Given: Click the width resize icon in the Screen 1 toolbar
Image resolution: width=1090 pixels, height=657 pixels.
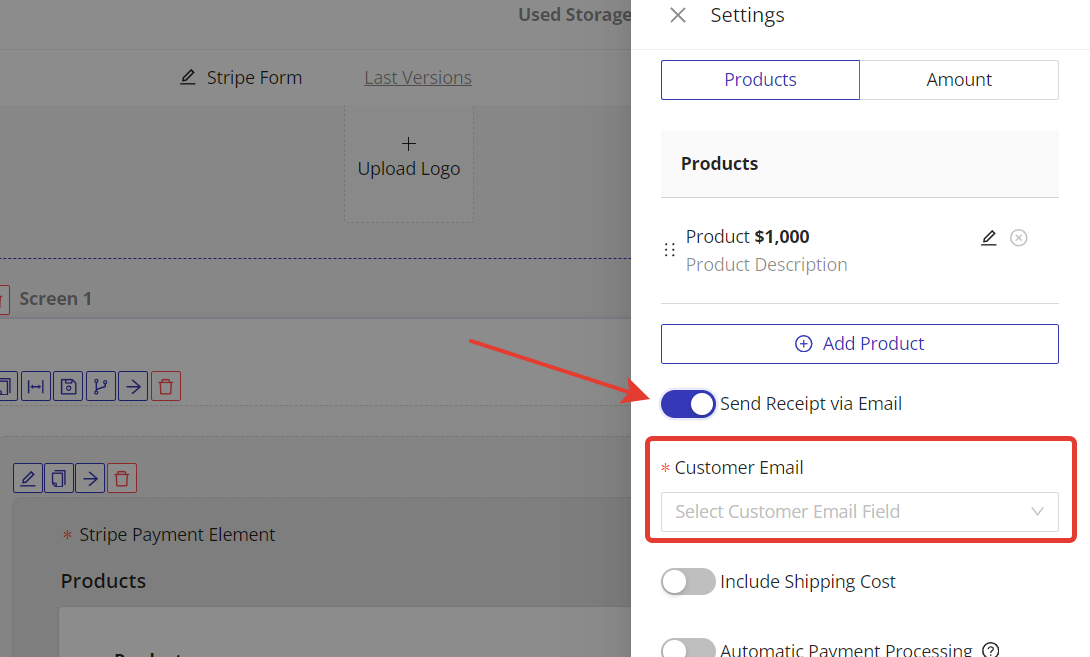Looking at the screenshot, I should point(36,386).
